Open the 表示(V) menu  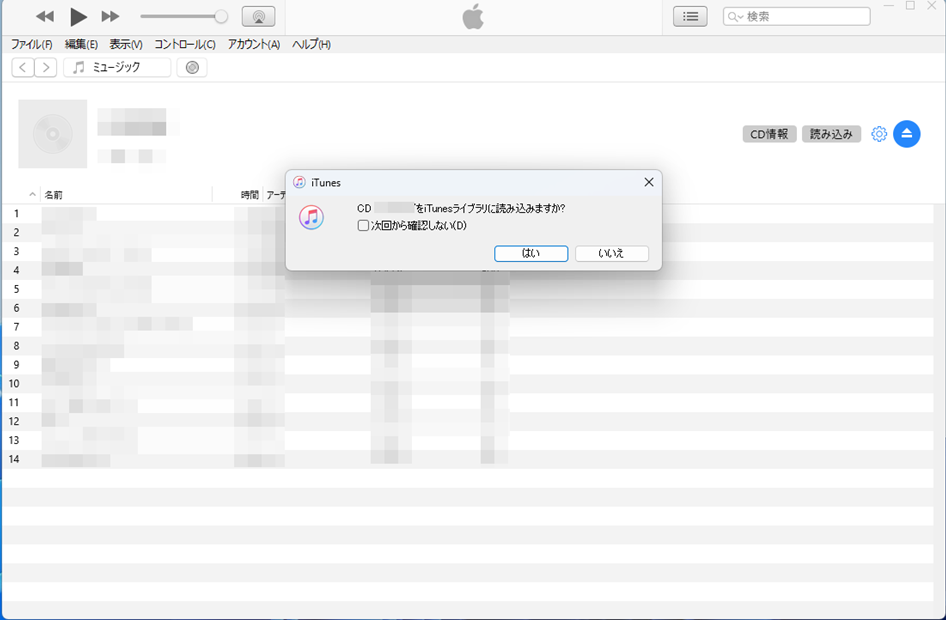[x=125, y=44]
